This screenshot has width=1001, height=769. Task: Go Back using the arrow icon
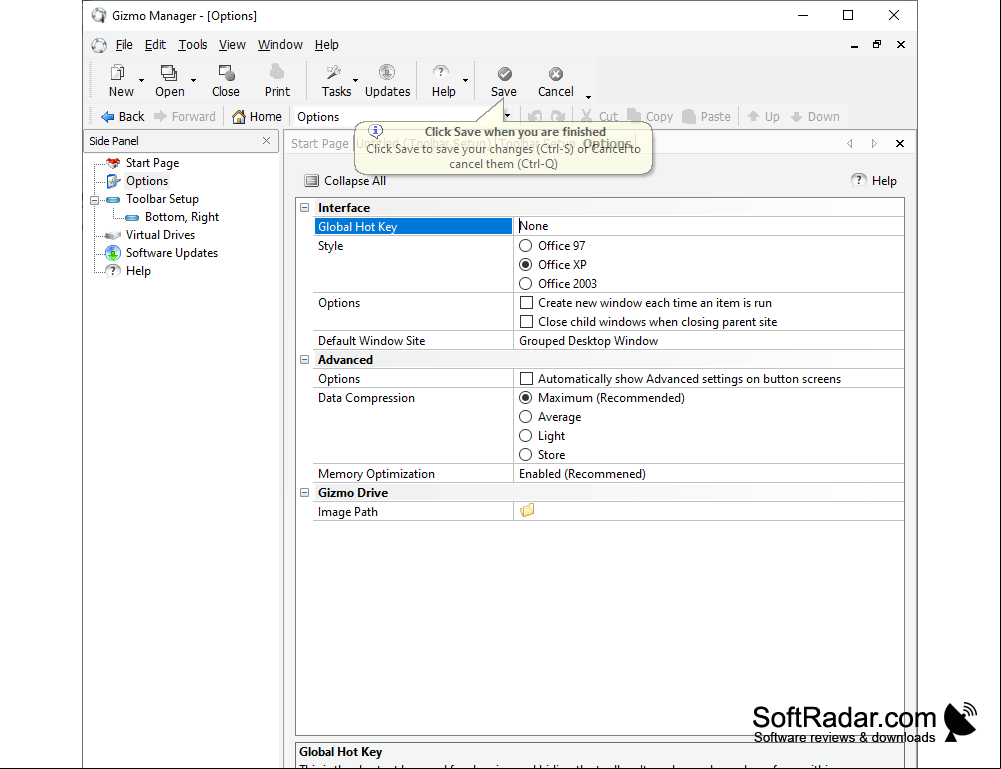tap(107, 117)
